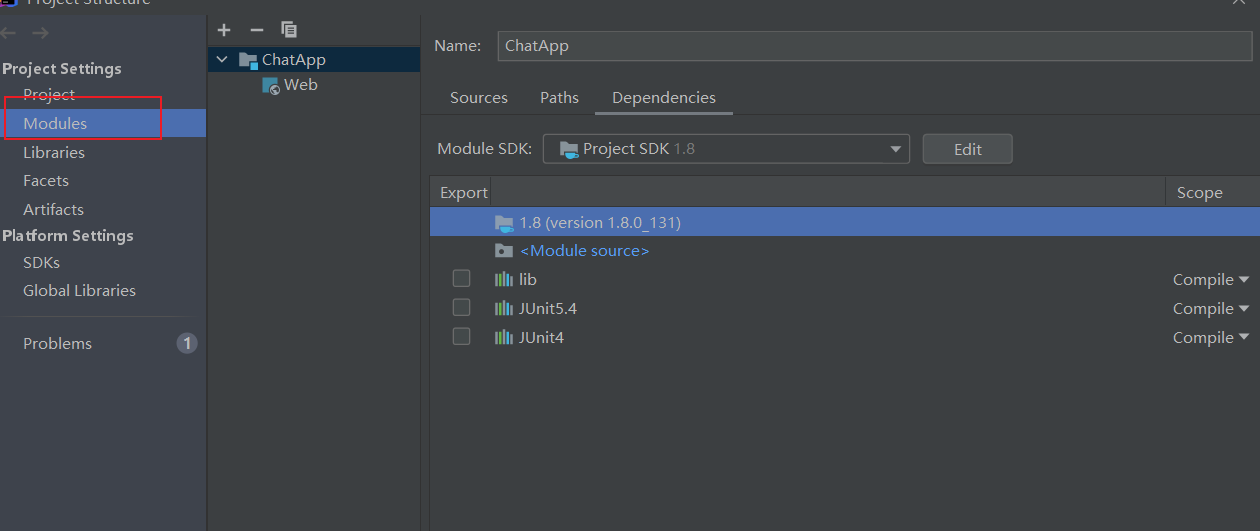Select the Web facet icon under ChatApp
The width and height of the screenshot is (1260, 531).
[x=271, y=86]
